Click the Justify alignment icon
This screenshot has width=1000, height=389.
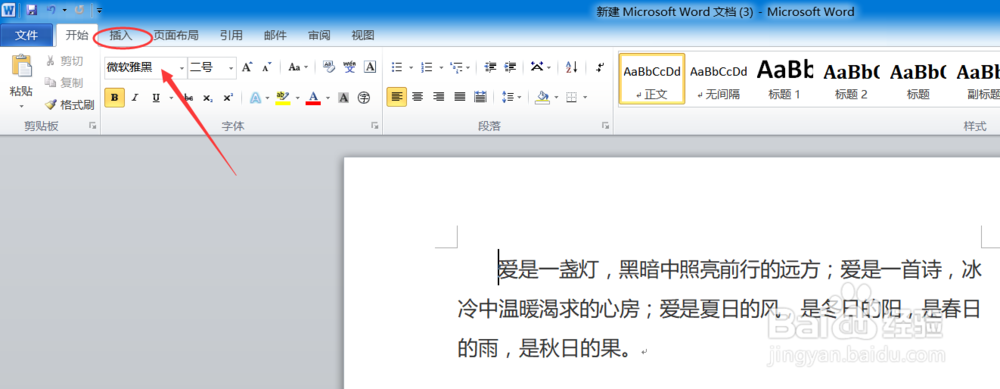[459, 97]
